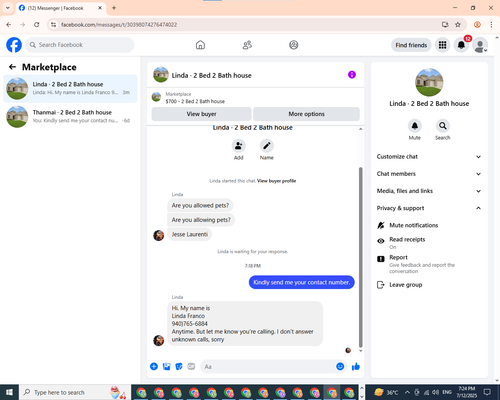Viewport: 500px width, 400px height.
Task: Open the Windows Start menu
Action: pos(9,392)
